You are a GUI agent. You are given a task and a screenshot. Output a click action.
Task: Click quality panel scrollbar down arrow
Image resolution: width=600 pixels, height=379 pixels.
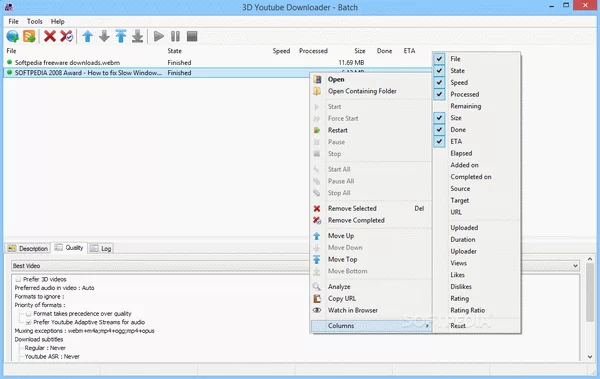pyautogui.click(x=590, y=356)
